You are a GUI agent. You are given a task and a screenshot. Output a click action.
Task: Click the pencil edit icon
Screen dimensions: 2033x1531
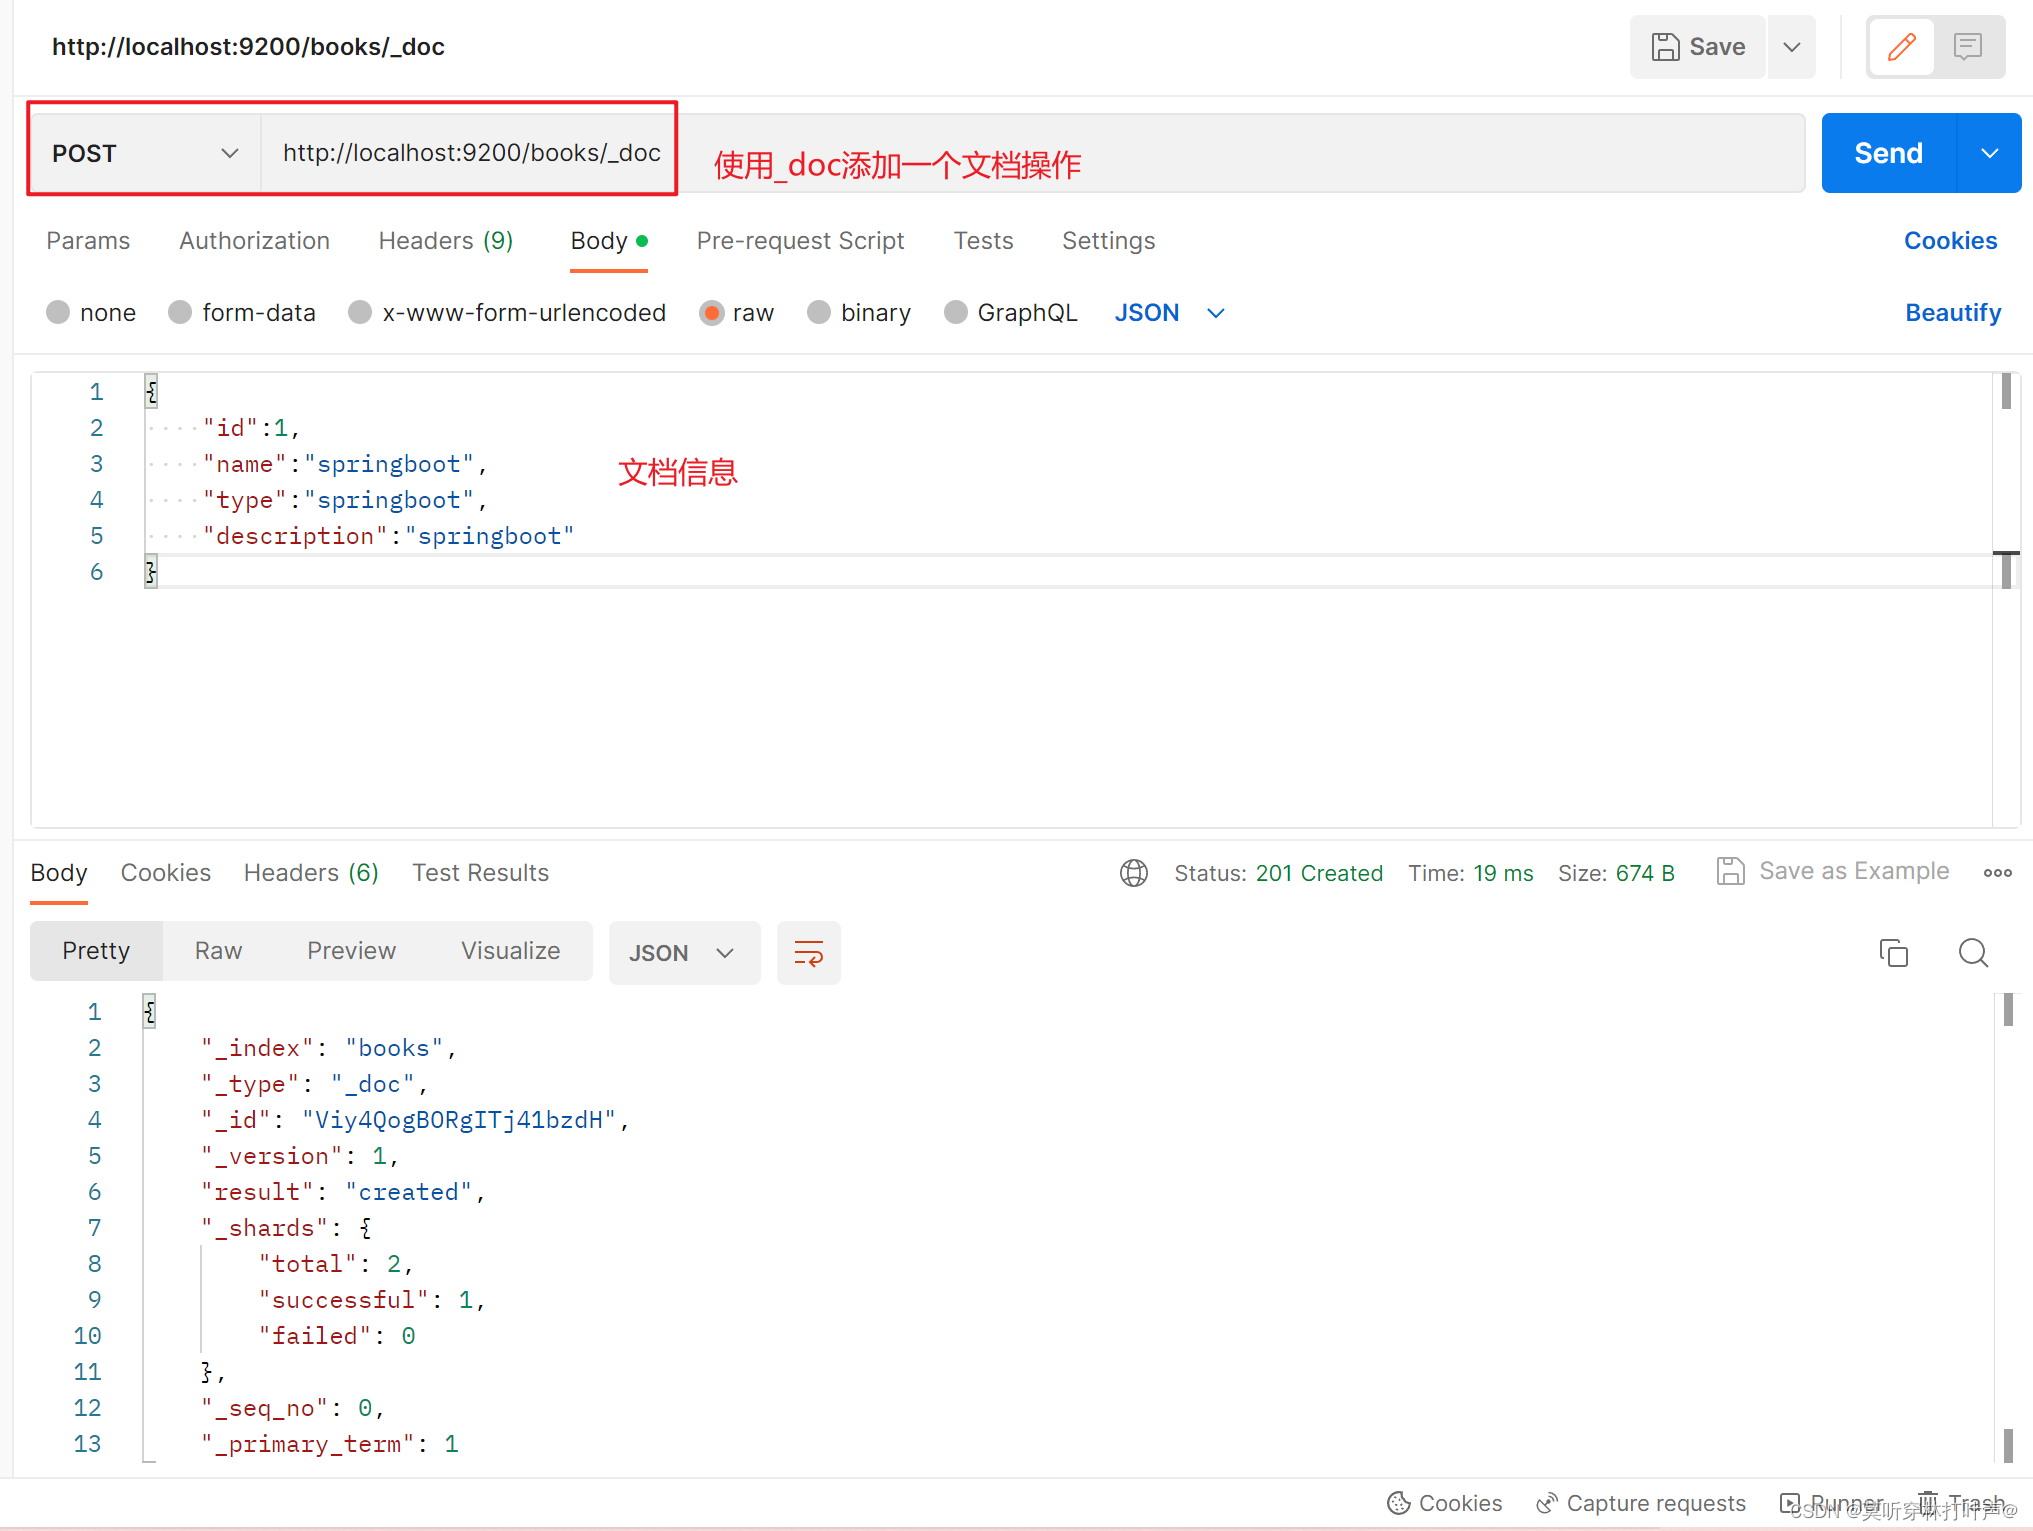pyautogui.click(x=1901, y=47)
